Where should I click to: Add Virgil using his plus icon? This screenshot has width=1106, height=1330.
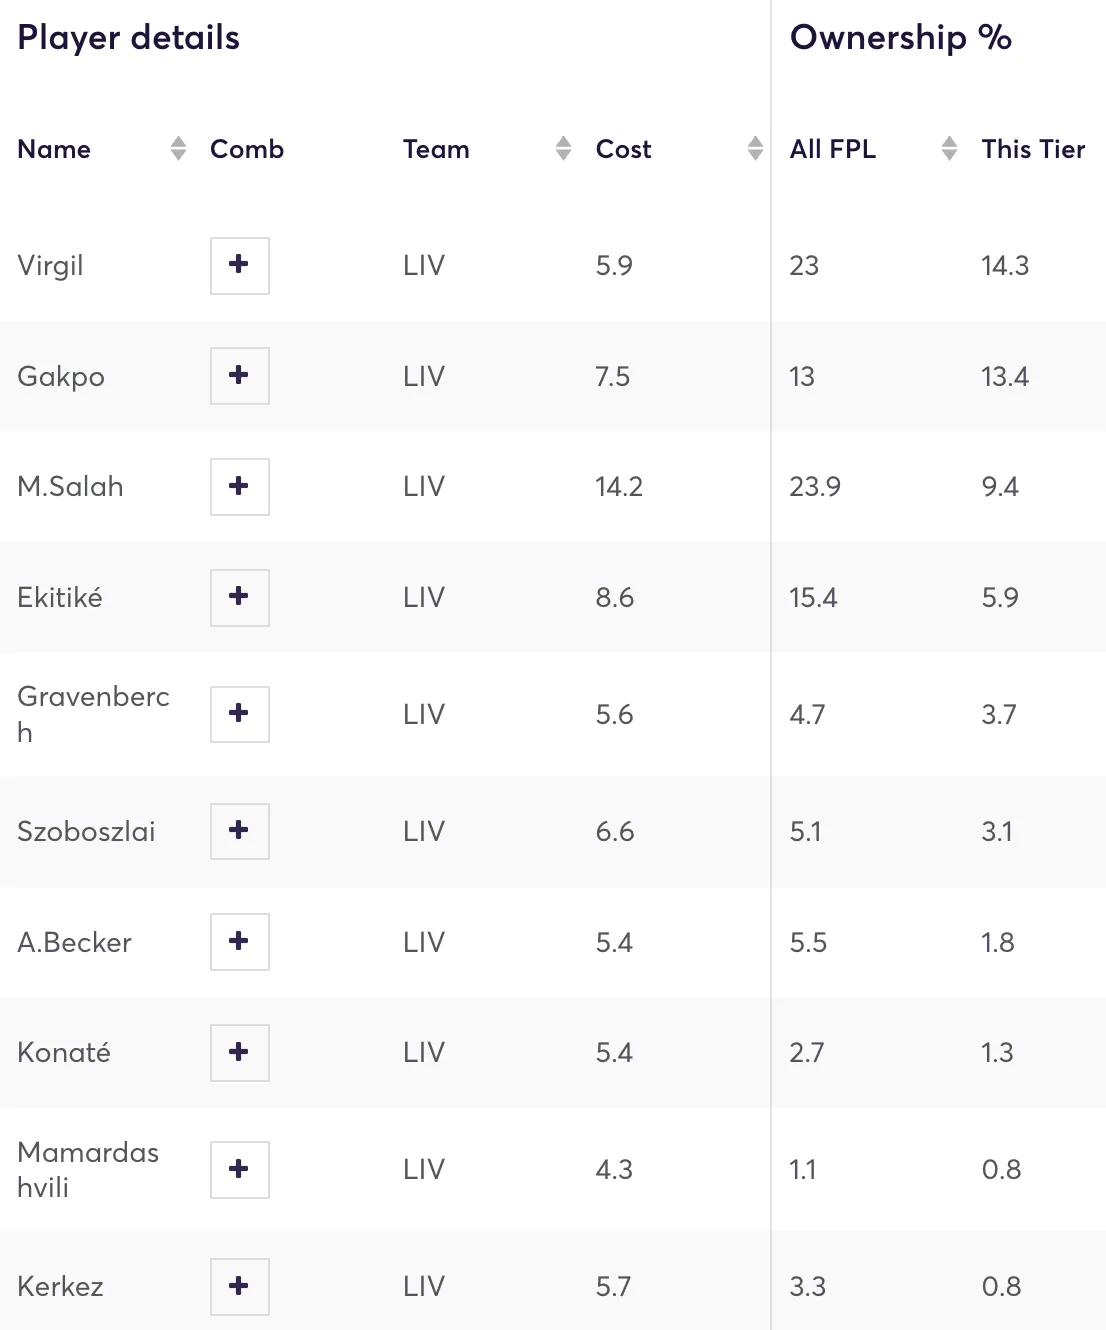point(239,266)
